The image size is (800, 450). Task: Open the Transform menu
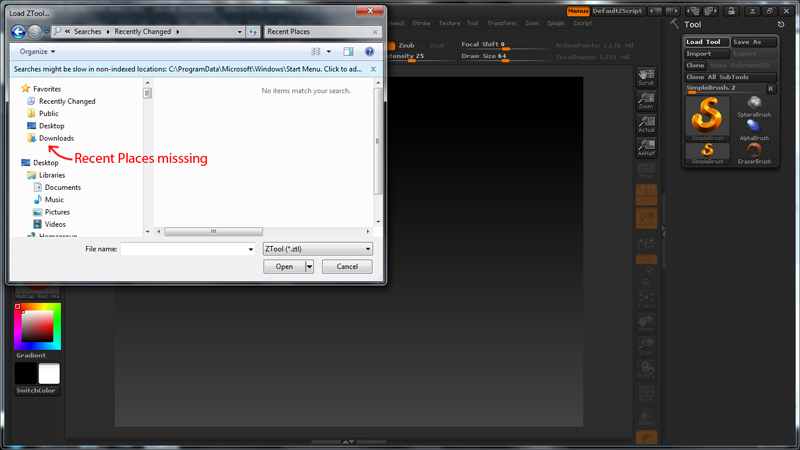[501, 23]
